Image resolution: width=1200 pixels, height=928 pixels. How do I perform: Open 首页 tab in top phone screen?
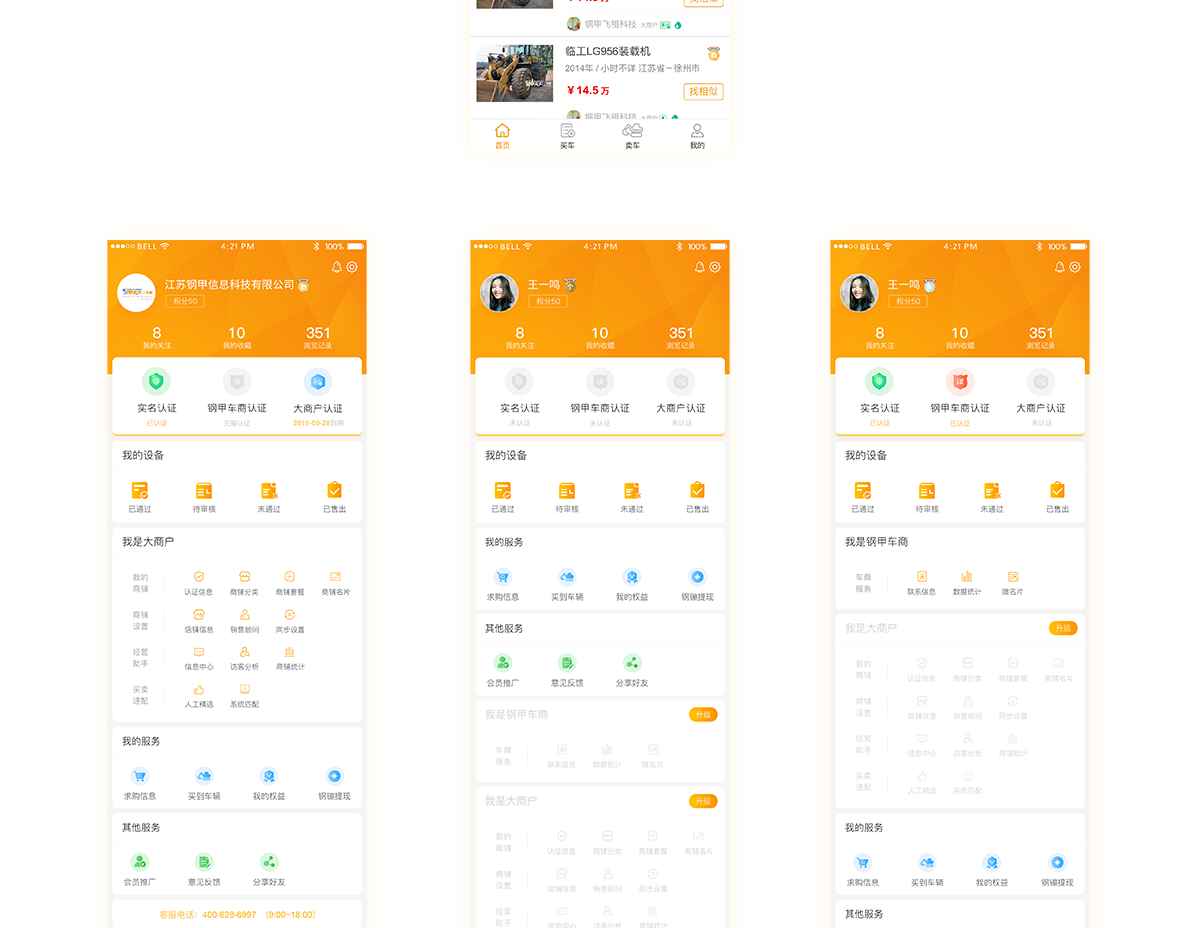tap(502, 136)
